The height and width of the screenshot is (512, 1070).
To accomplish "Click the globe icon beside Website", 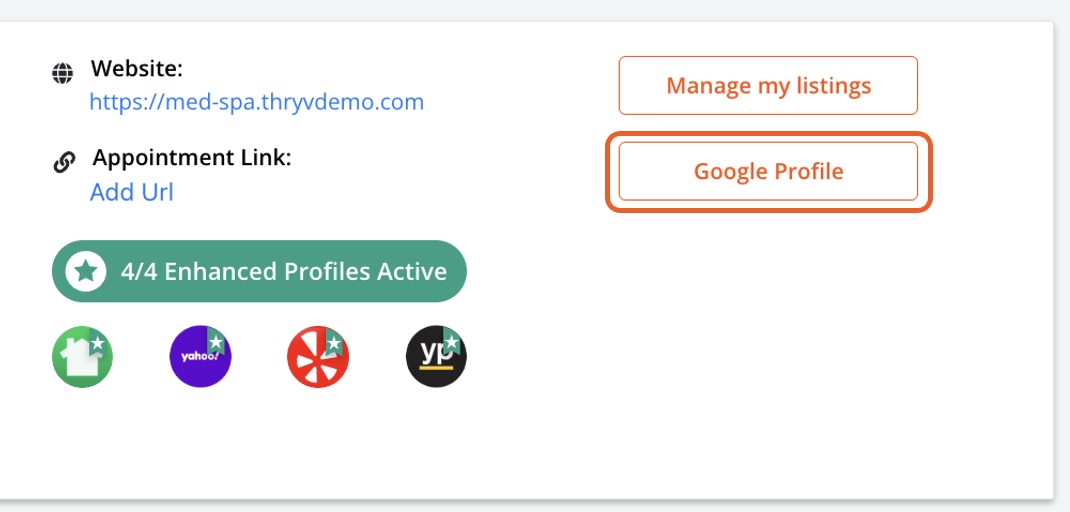I will (x=64, y=73).
